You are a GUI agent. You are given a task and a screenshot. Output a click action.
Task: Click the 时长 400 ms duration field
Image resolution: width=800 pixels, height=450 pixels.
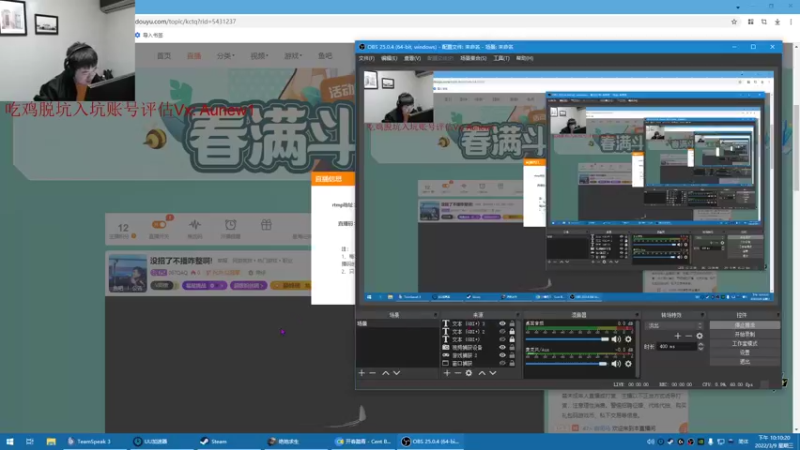click(677, 346)
